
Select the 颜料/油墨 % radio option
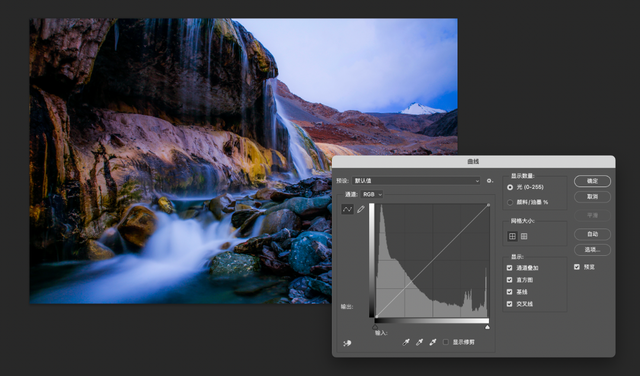[510, 202]
